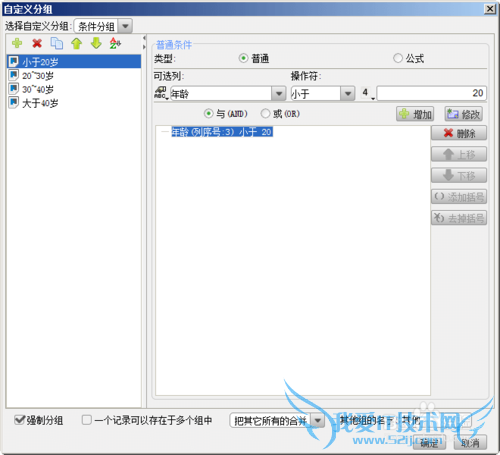Click the 添加括号 add brackets button
The width and height of the screenshot is (500, 455).
pyautogui.click(x=459, y=197)
